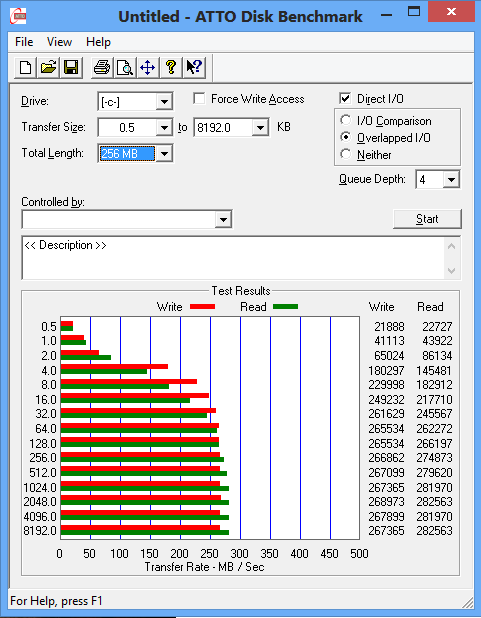Image resolution: width=481 pixels, height=618 pixels.
Task: Open the Total Length 256 MB dropdown
Action: pyautogui.click(x=164, y=153)
